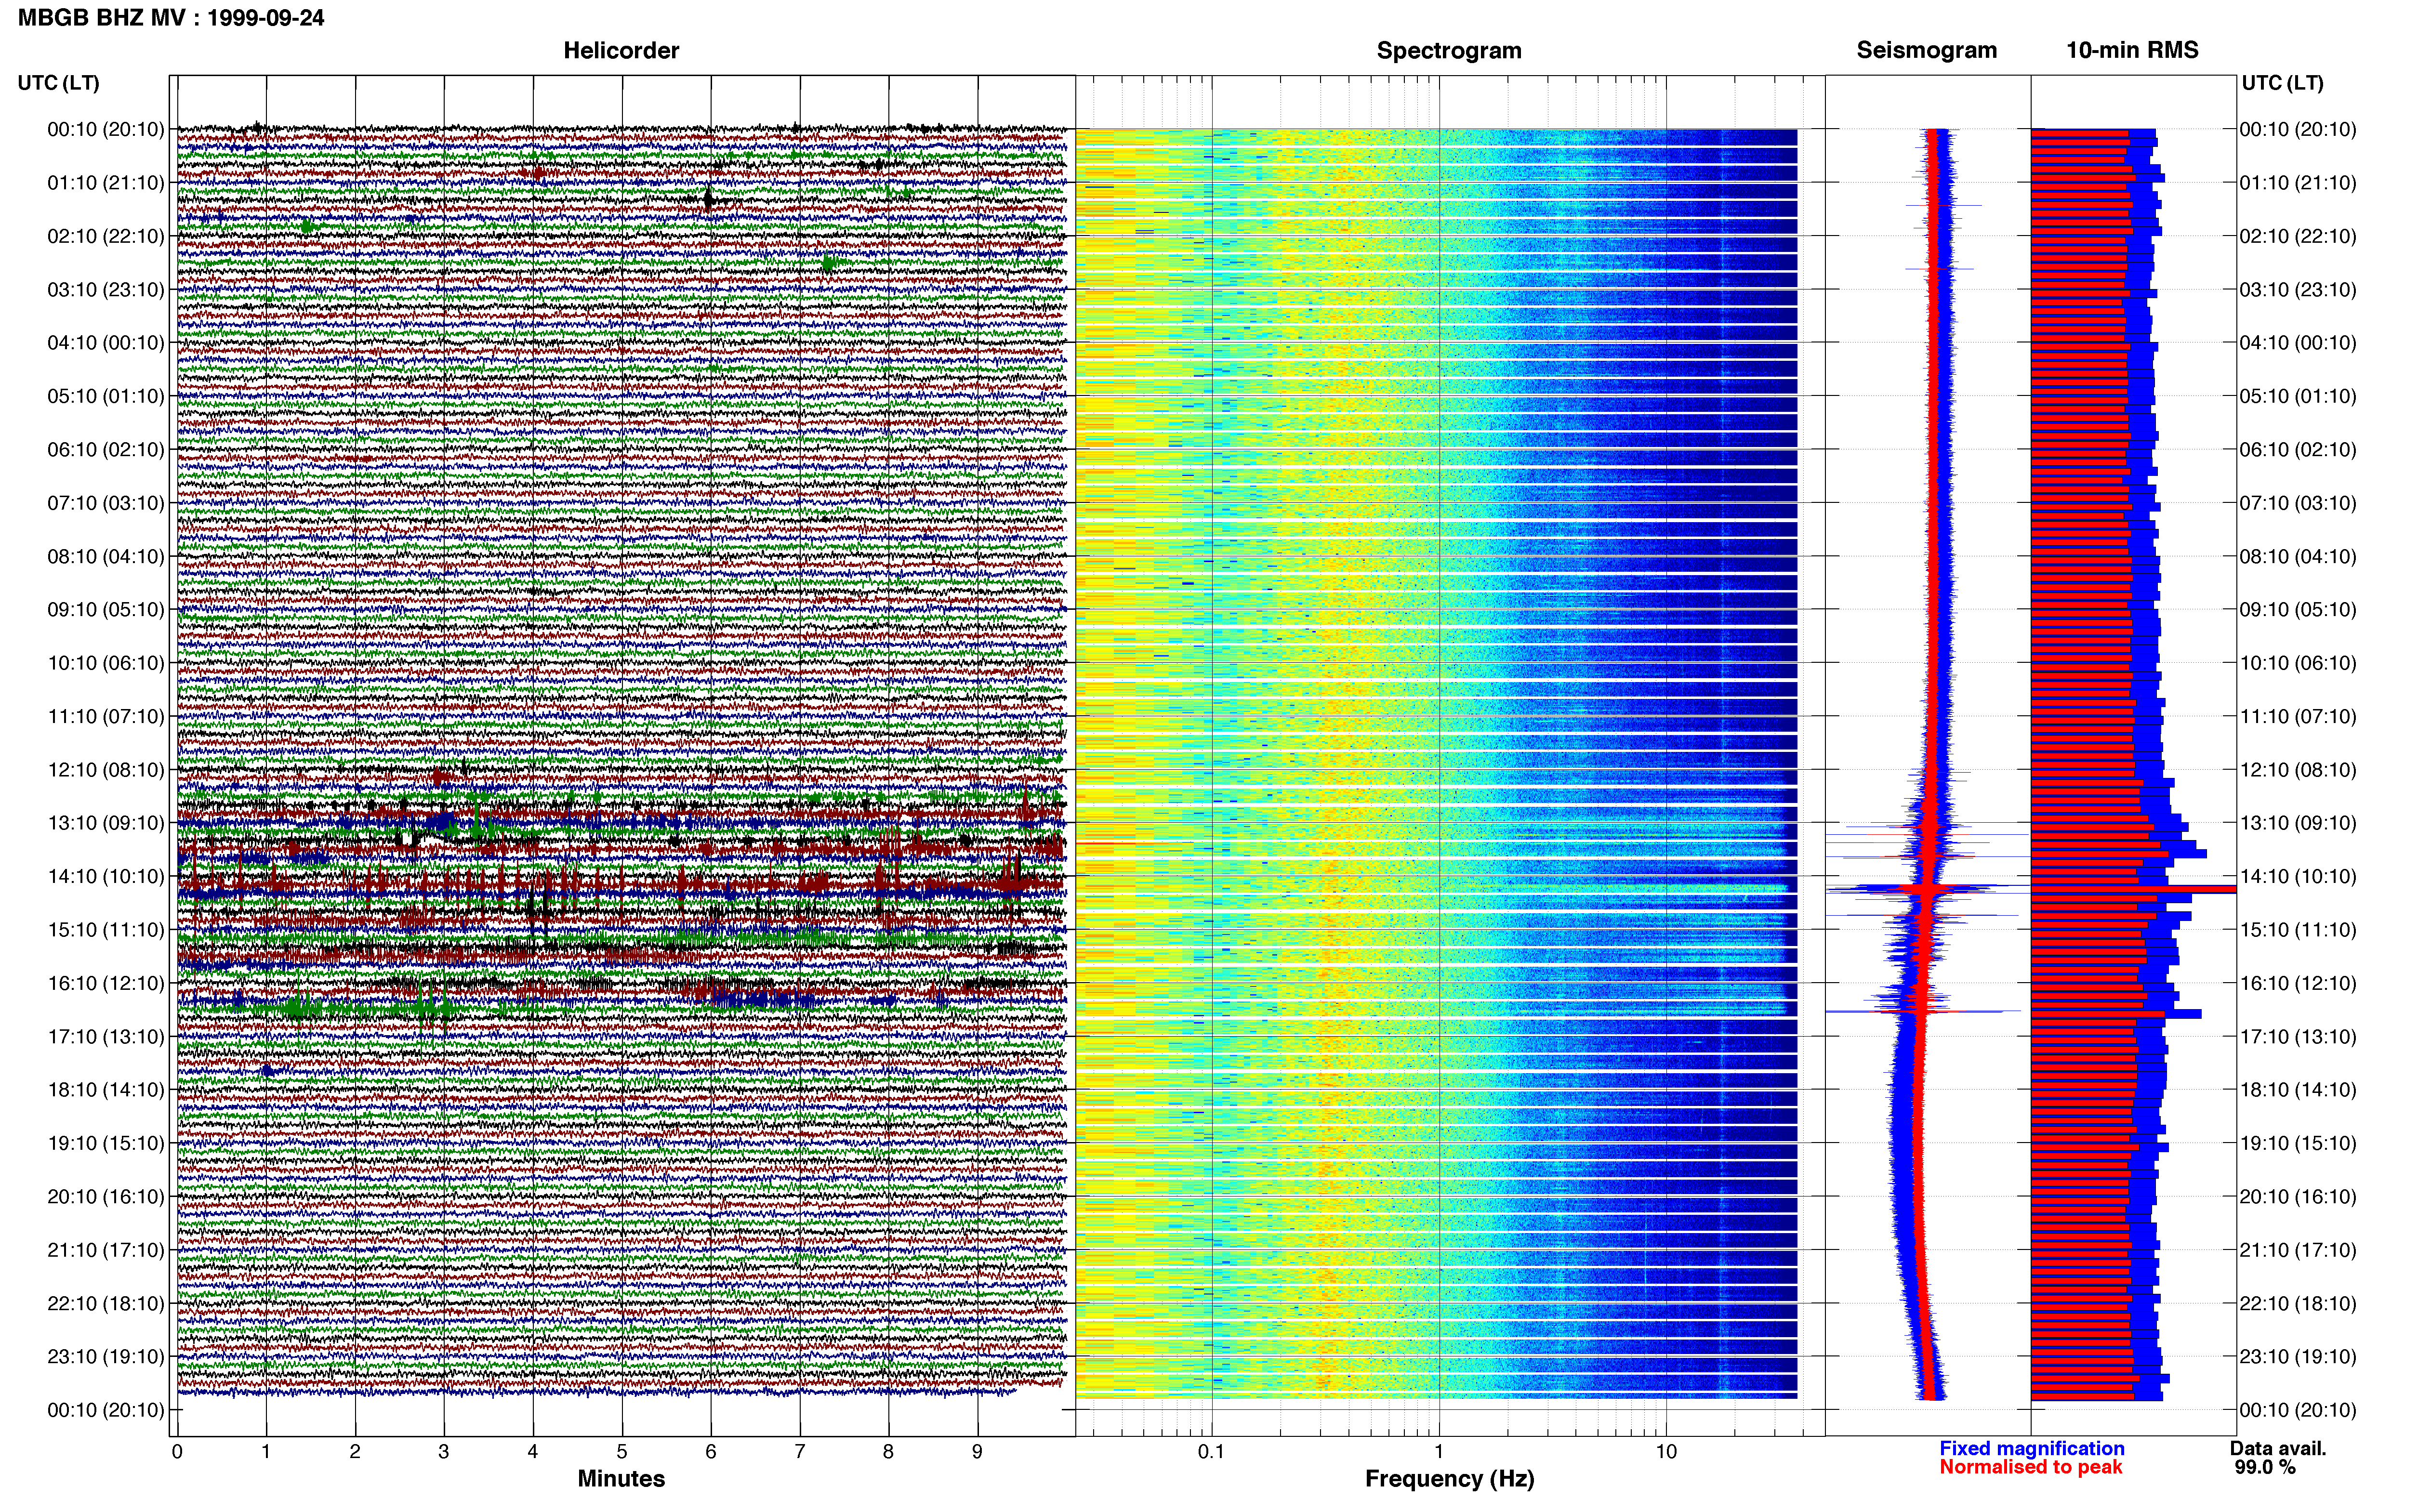The image size is (2418, 1512).
Task: Click the left time label 18:10 (14:10)
Action: tap(106, 1090)
